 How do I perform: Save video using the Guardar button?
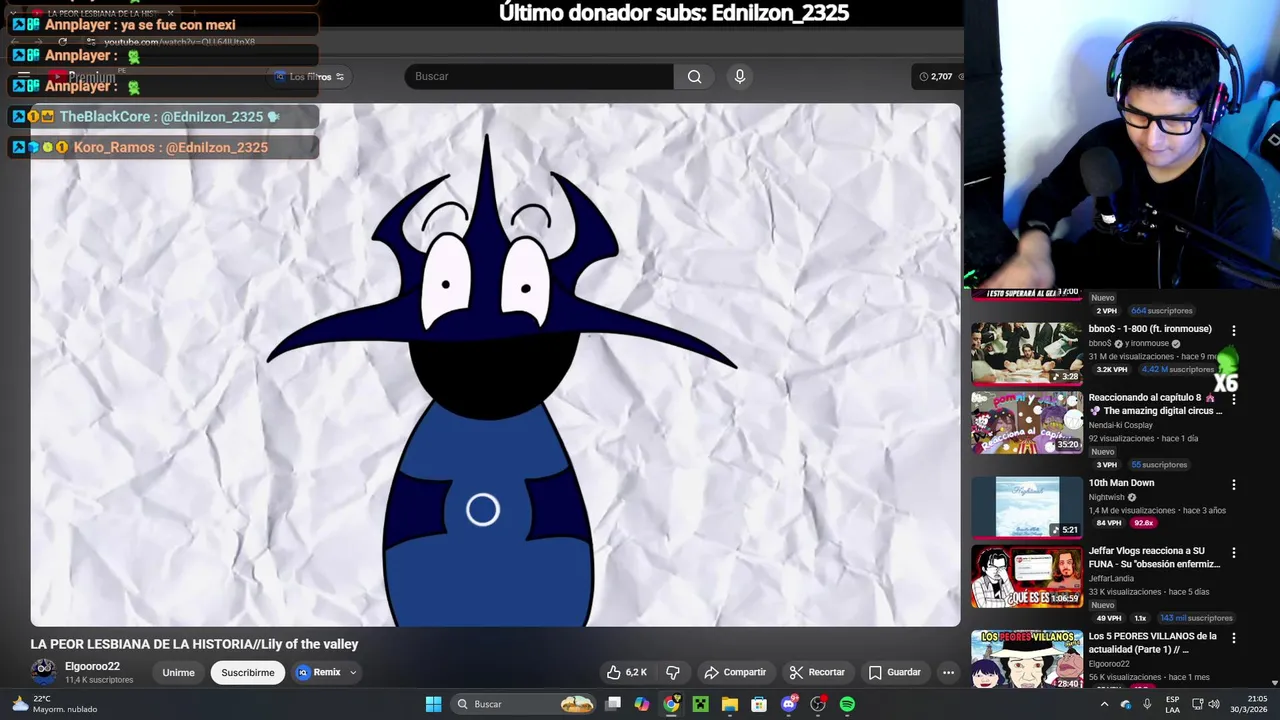pos(895,672)
